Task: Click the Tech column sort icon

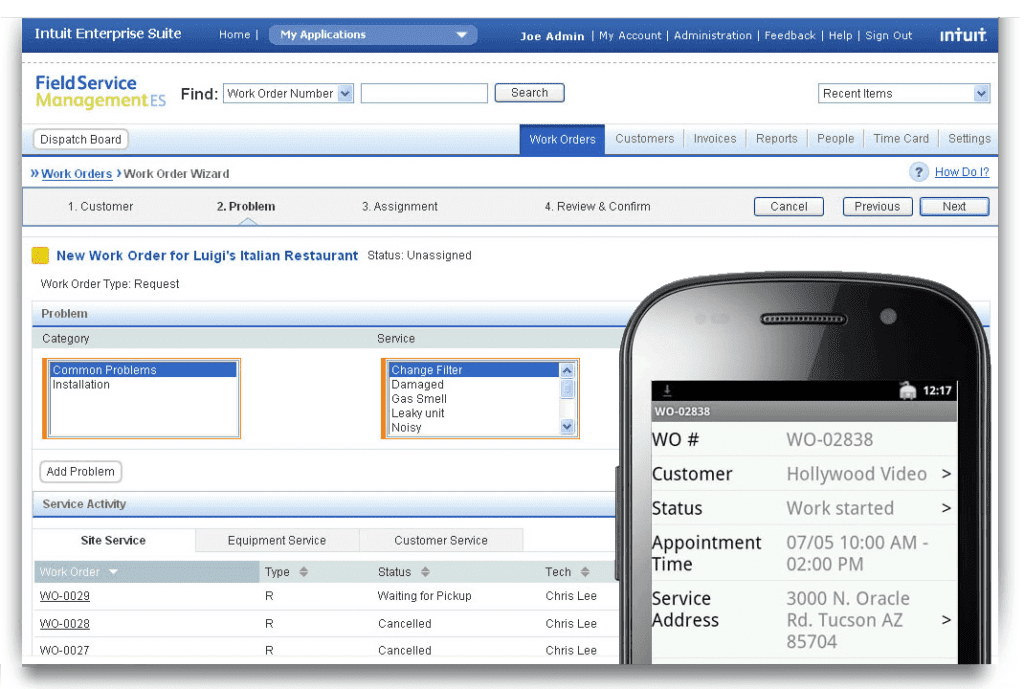Action: [585, 571]
